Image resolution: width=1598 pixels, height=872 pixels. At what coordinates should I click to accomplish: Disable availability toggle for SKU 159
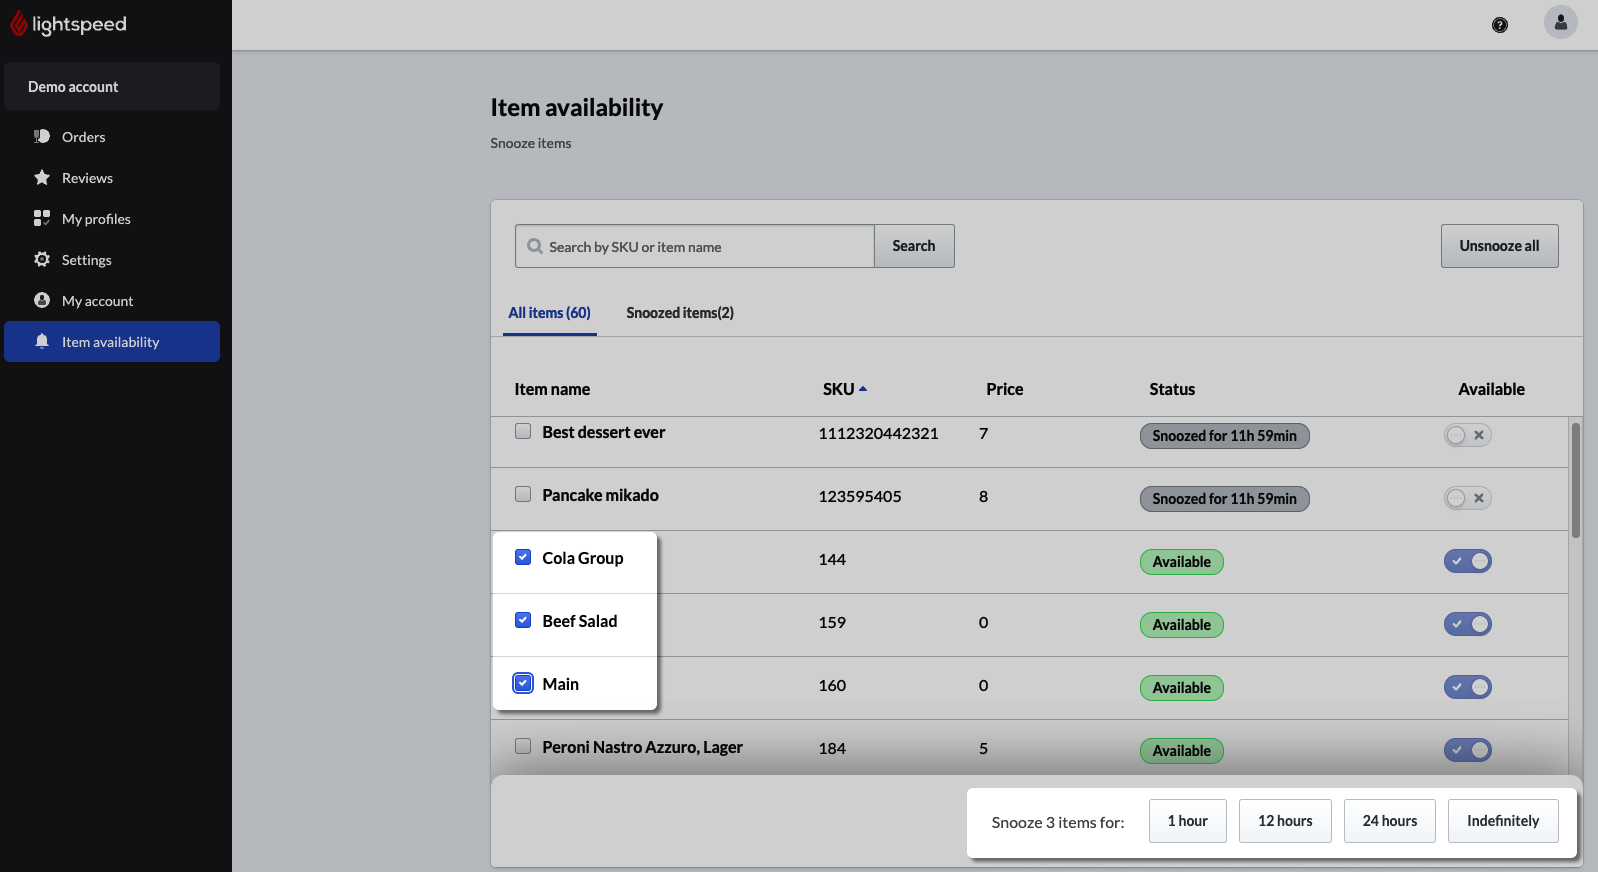pos(1467,624)
